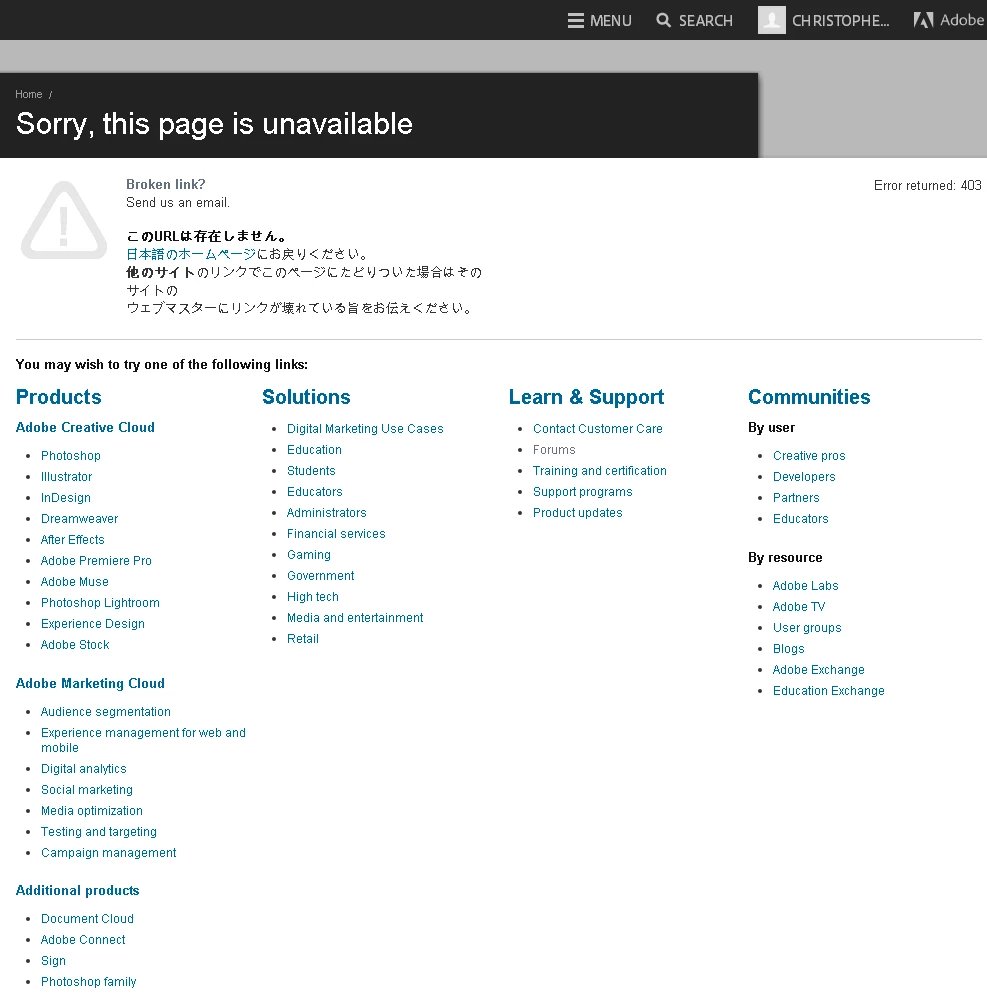Screen dimensions: 987x997
Task: Open the Social marketing link
Action: tap(86, 790)
